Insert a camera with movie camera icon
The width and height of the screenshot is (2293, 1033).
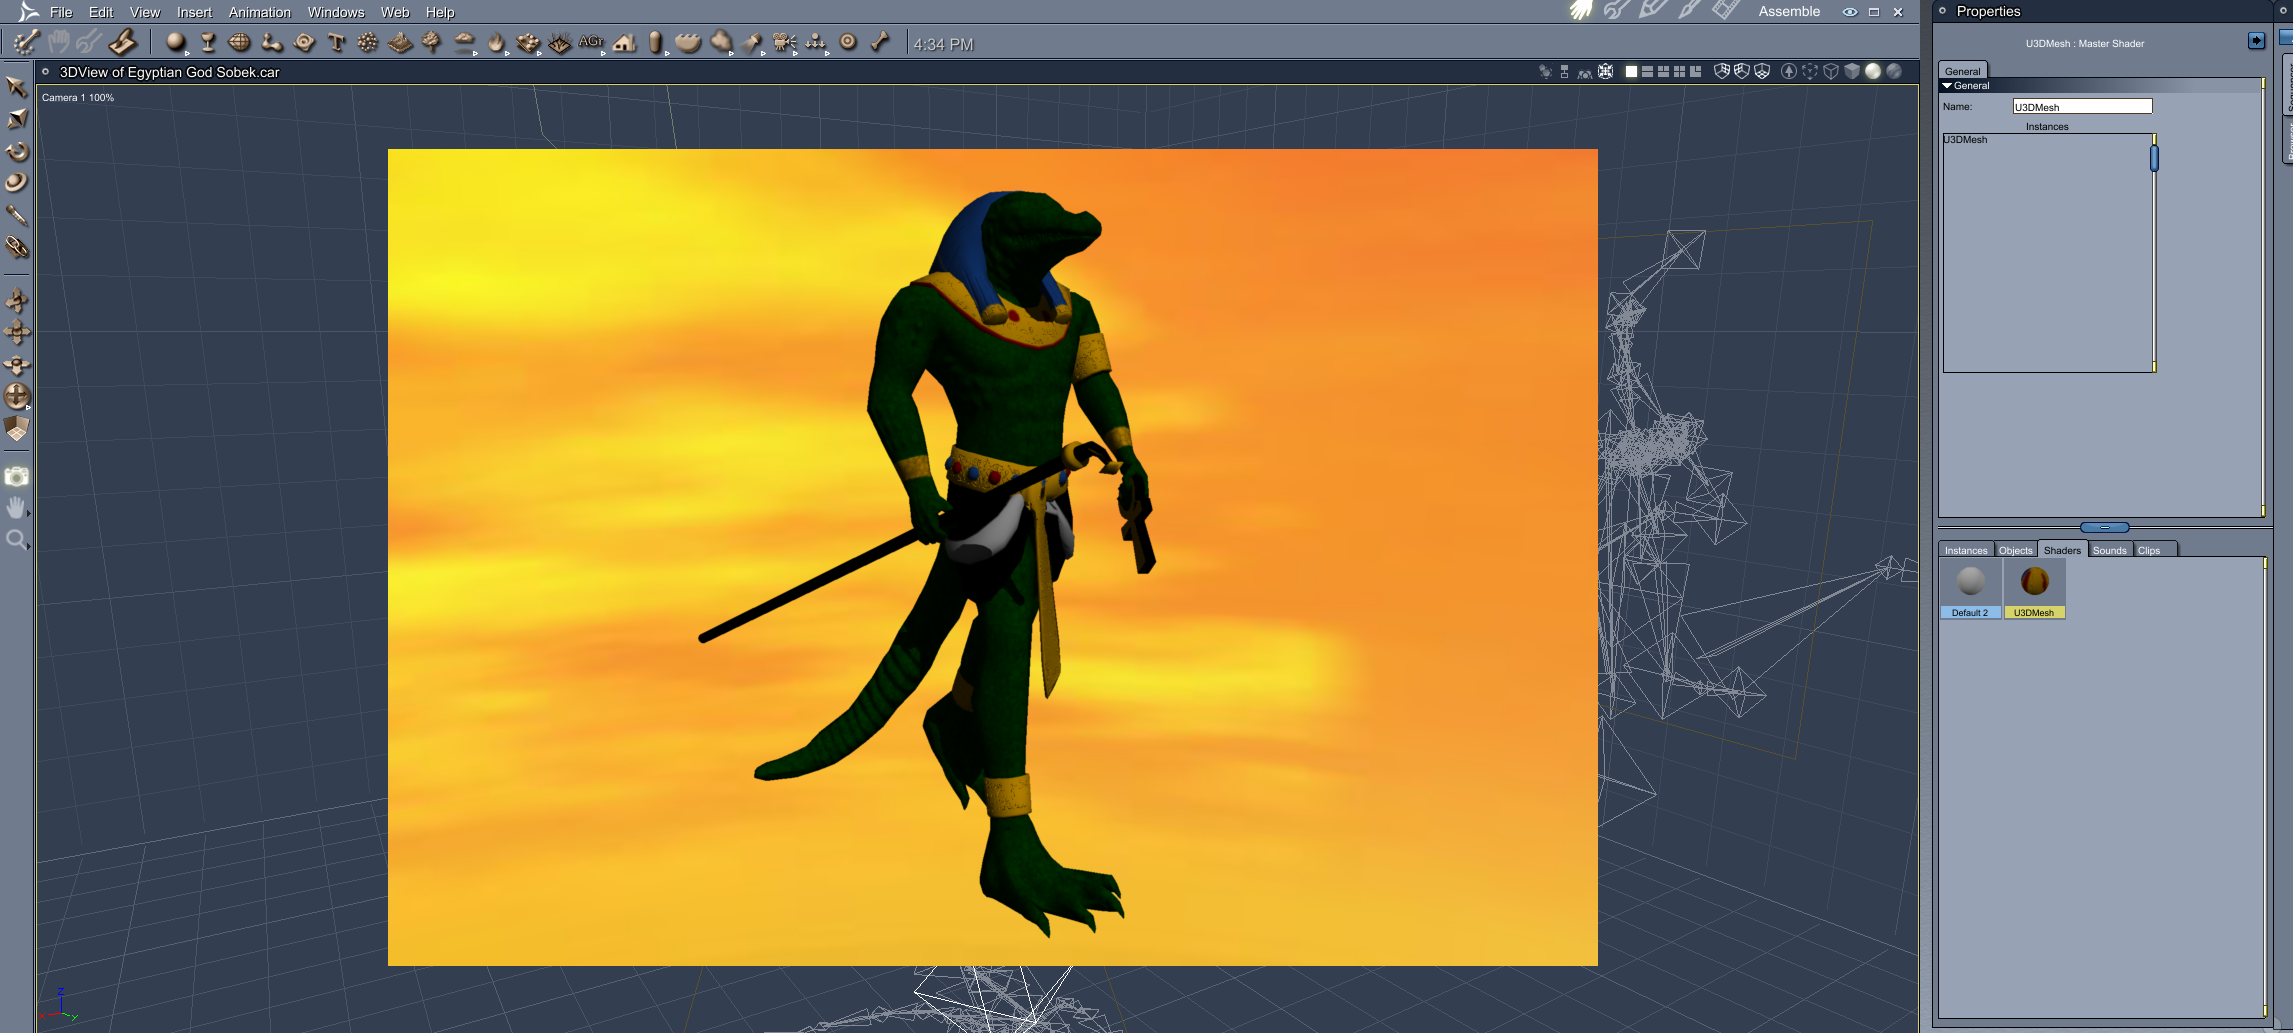(x=784, y=43)
